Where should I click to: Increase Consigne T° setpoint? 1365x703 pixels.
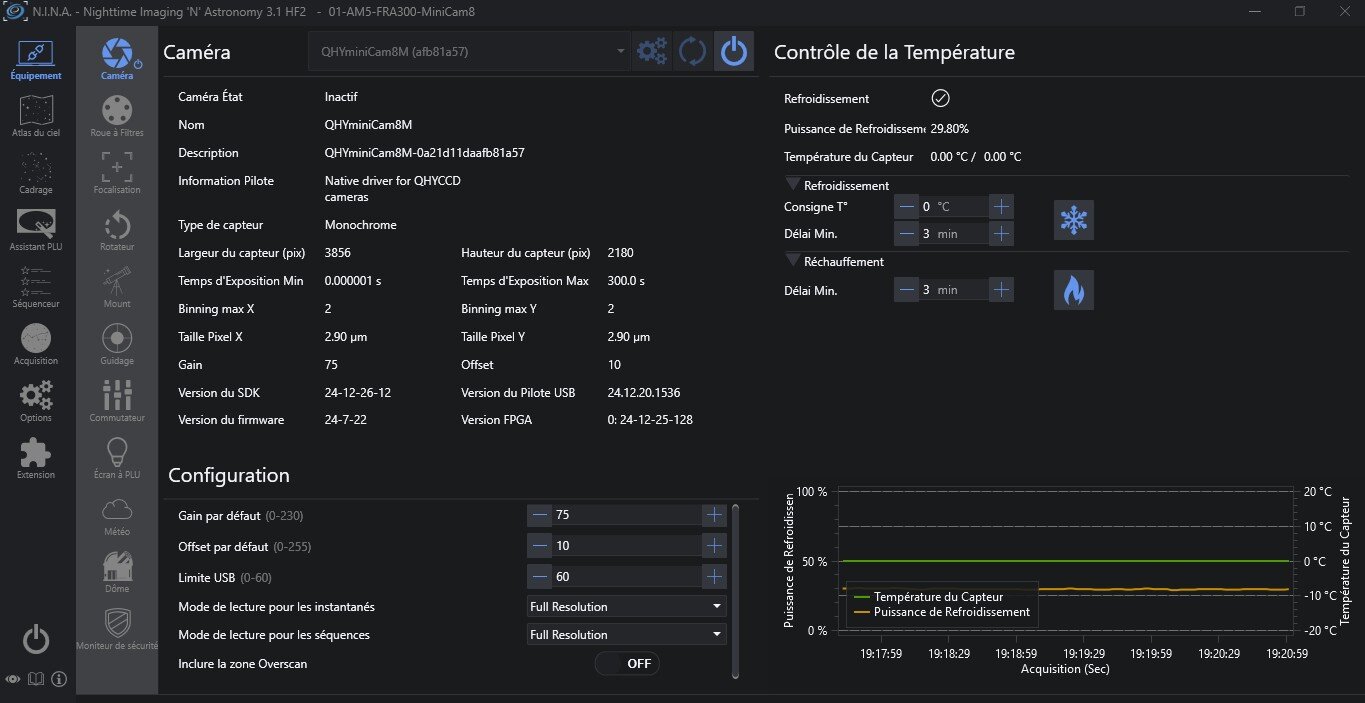pyautogui.click(x=1001, y=207)
